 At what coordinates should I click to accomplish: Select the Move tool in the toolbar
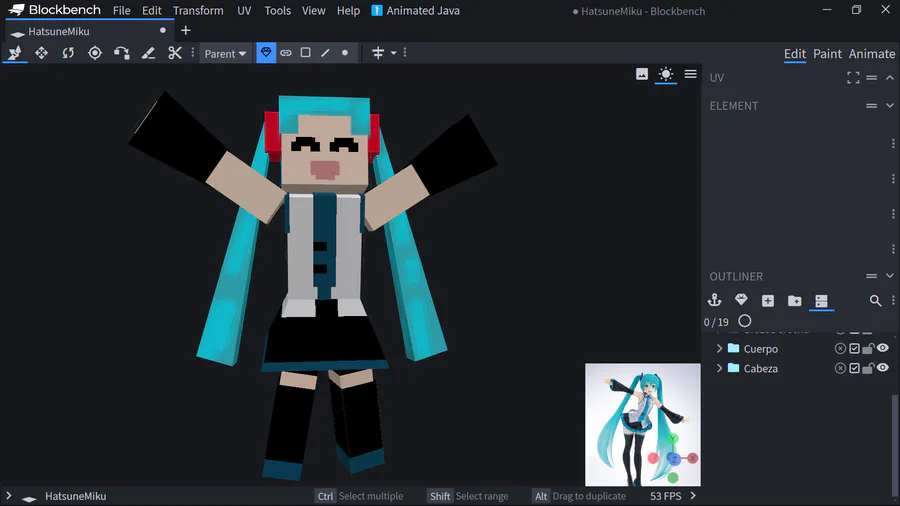click(x=15, y=53)
